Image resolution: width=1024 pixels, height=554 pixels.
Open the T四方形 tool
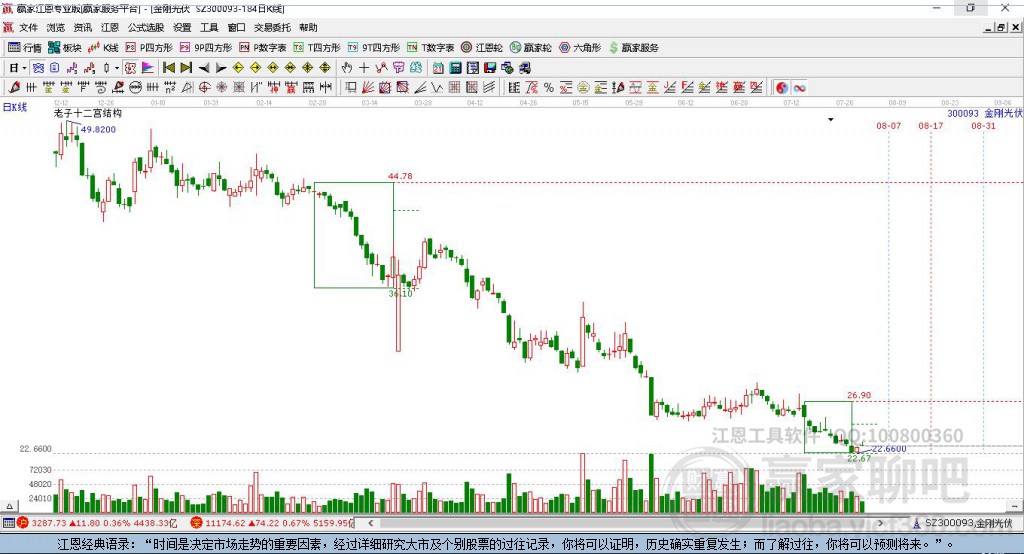317,48
